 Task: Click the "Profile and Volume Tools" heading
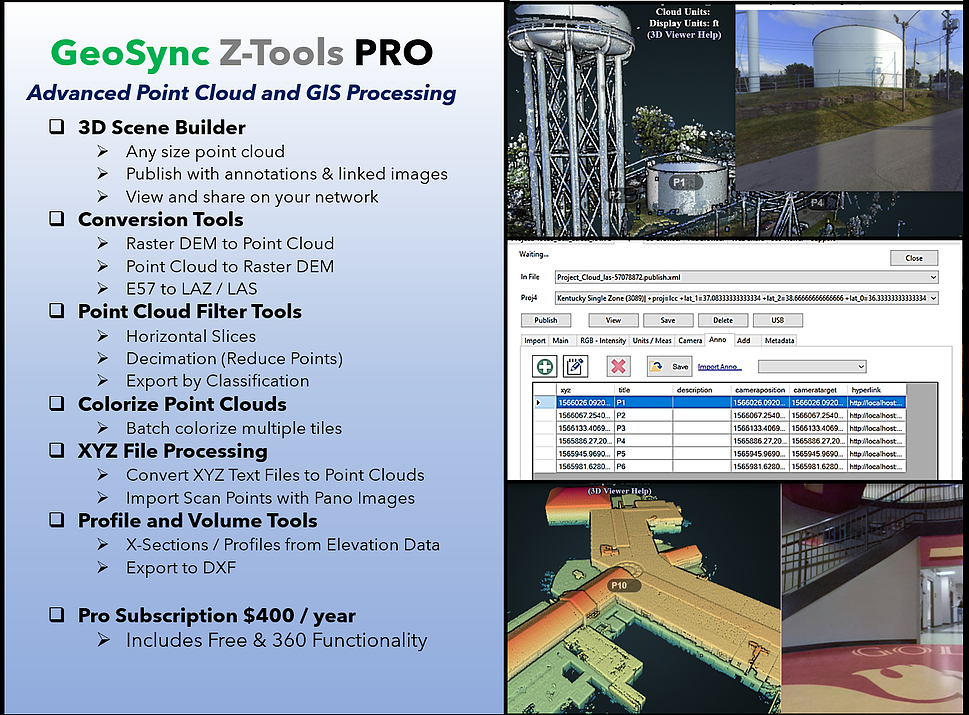(x=198, y=521)
